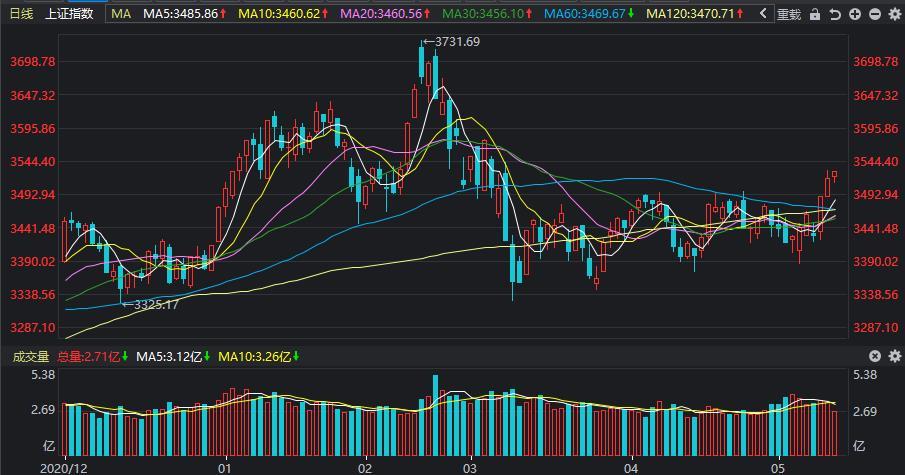Image resolution: width=905 pixels, height=475 pixels.
Task: Click the MA5:3485.86 moving average label
Action: coord(182,14)
